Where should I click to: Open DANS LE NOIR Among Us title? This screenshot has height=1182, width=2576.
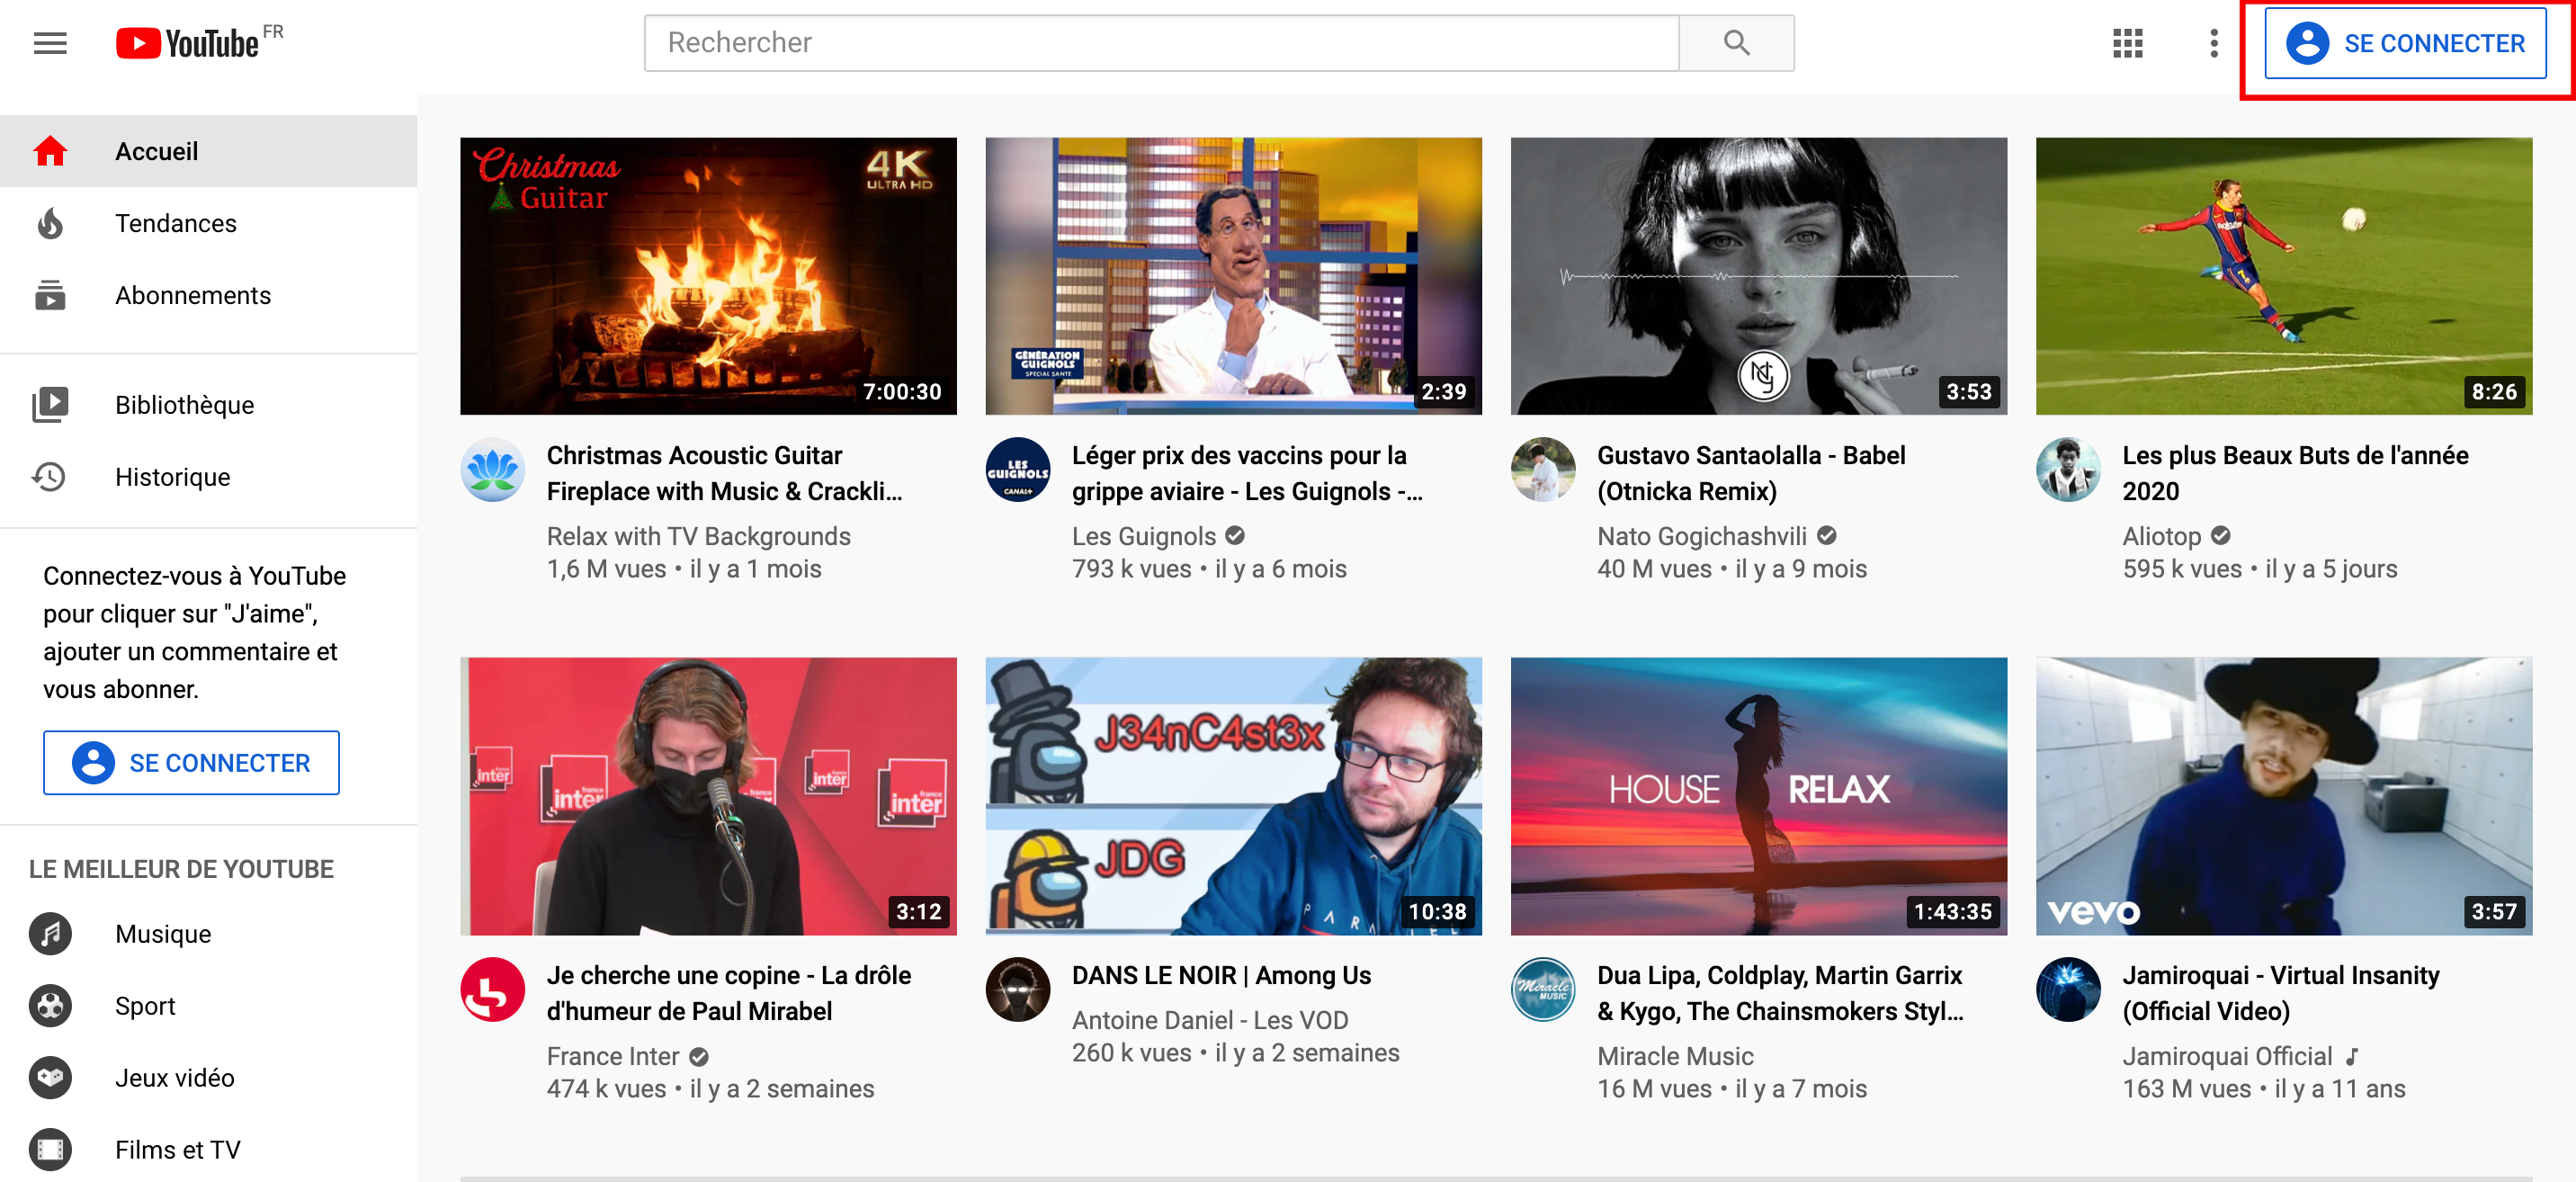pos(1221,975)
